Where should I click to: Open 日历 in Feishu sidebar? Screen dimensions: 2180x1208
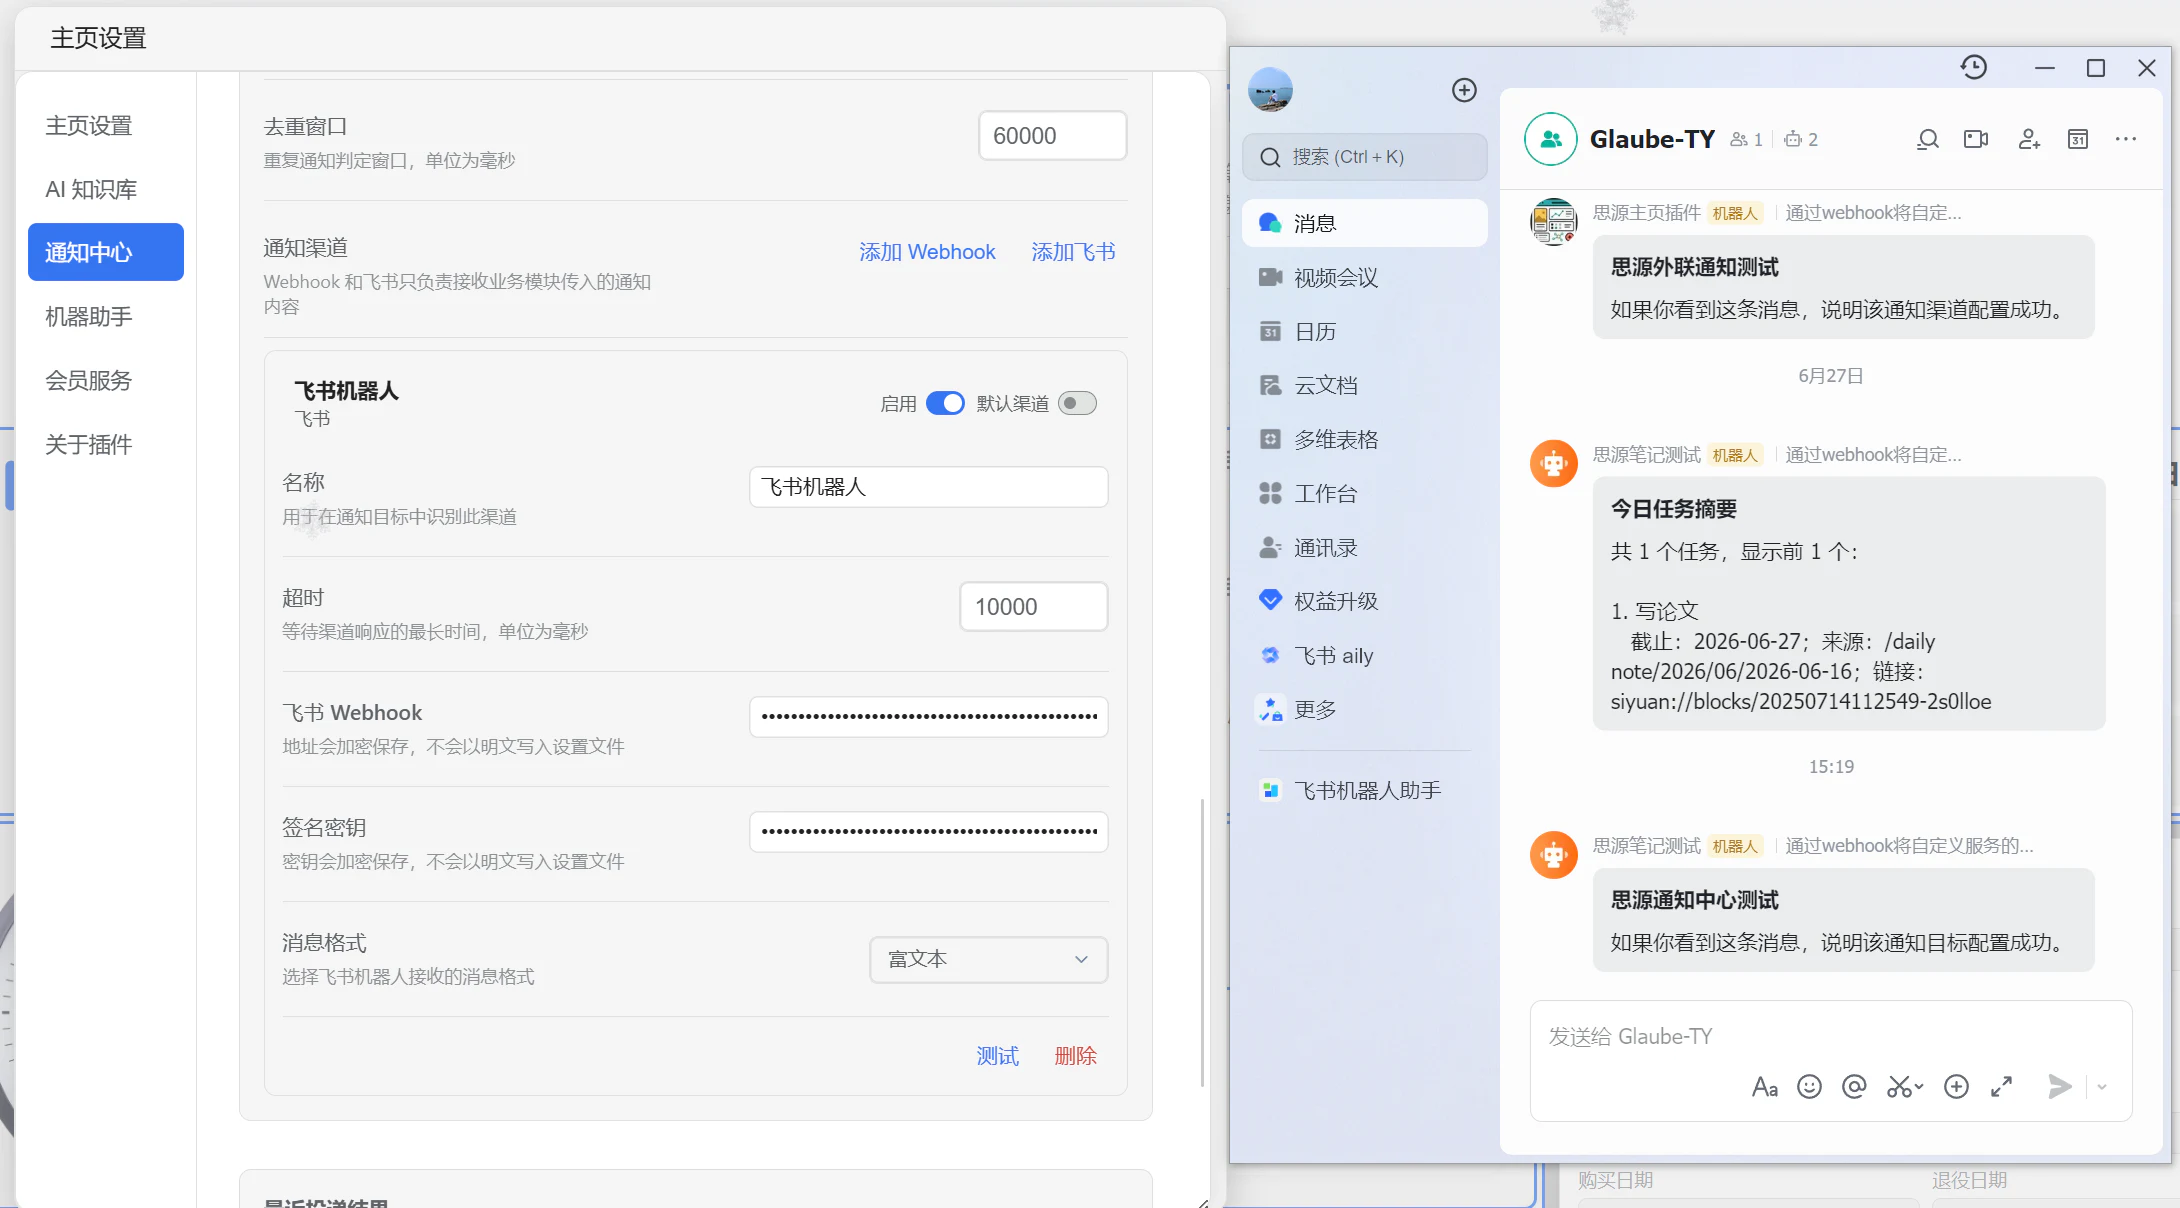click(1364, 331)
